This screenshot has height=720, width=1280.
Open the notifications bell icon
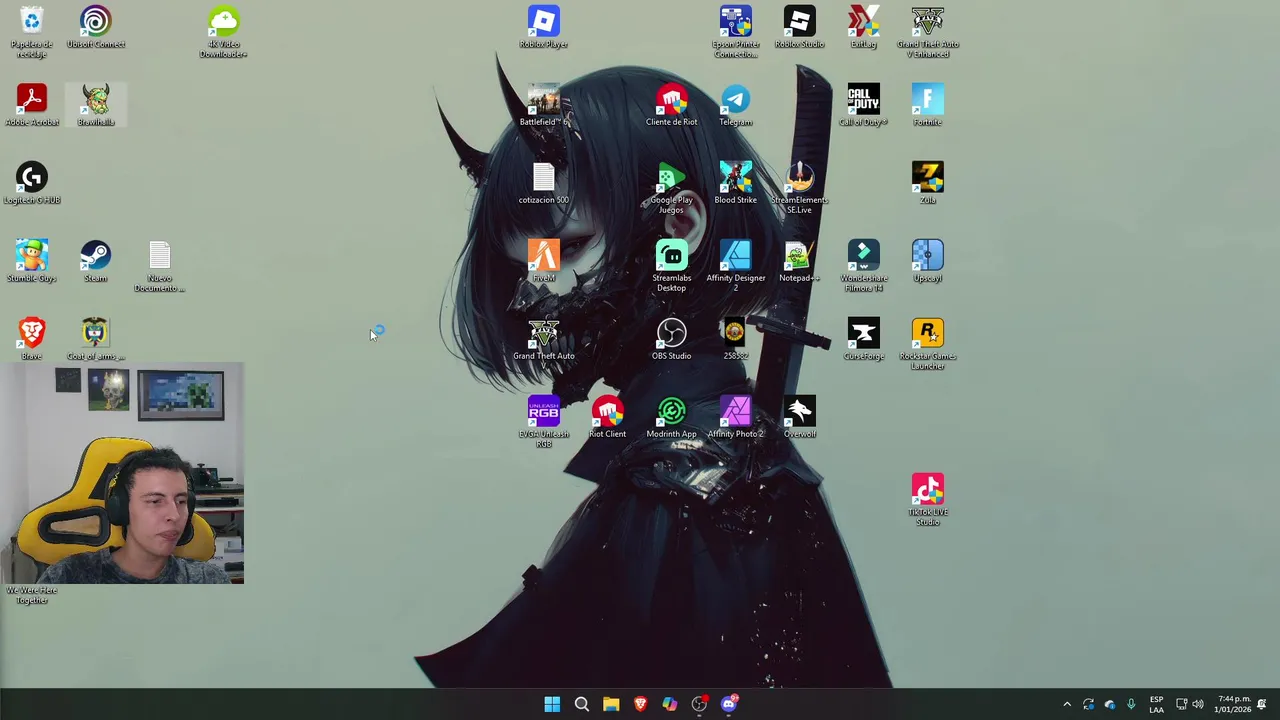click(x=1262, y=704)
